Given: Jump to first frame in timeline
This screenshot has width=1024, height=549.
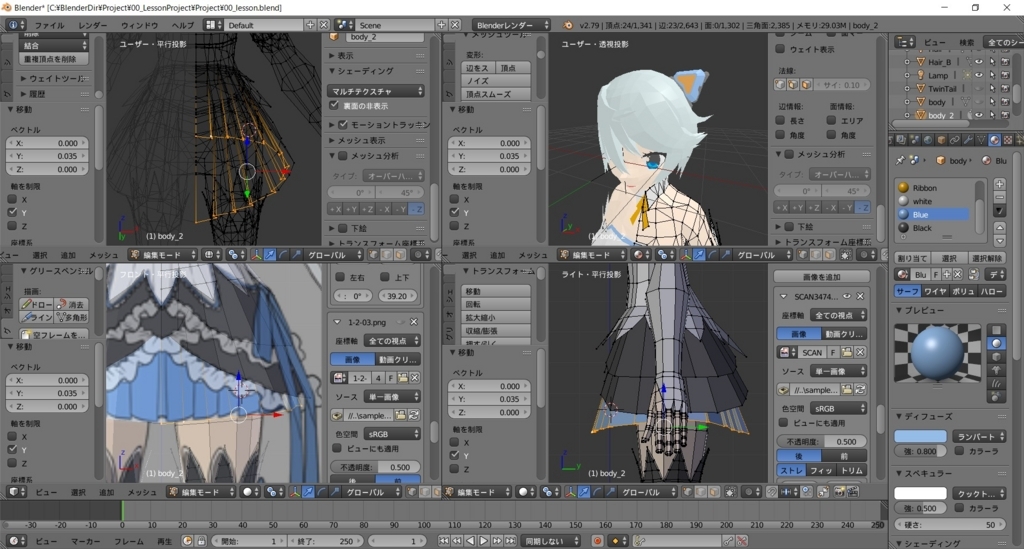Looking at the screenshot, I should click(443, 541).
